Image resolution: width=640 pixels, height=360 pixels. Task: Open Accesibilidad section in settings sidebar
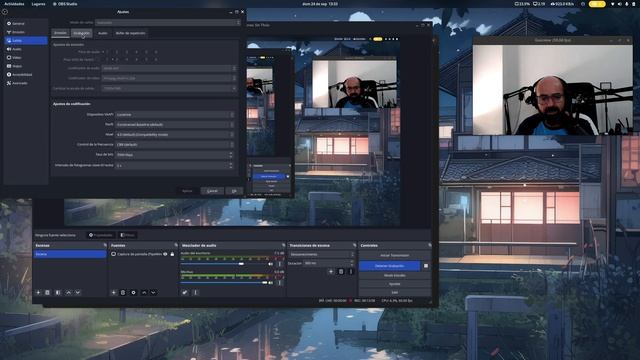25,75
